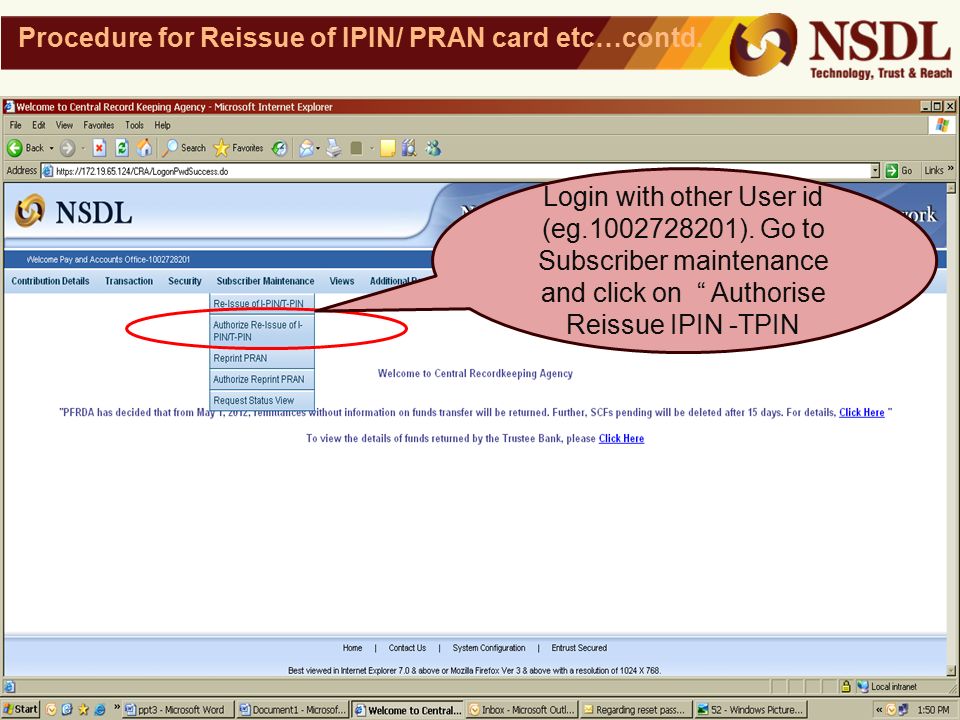Expand the Mail button dropdown arrow
960x720 pixels.
[318, 148]
